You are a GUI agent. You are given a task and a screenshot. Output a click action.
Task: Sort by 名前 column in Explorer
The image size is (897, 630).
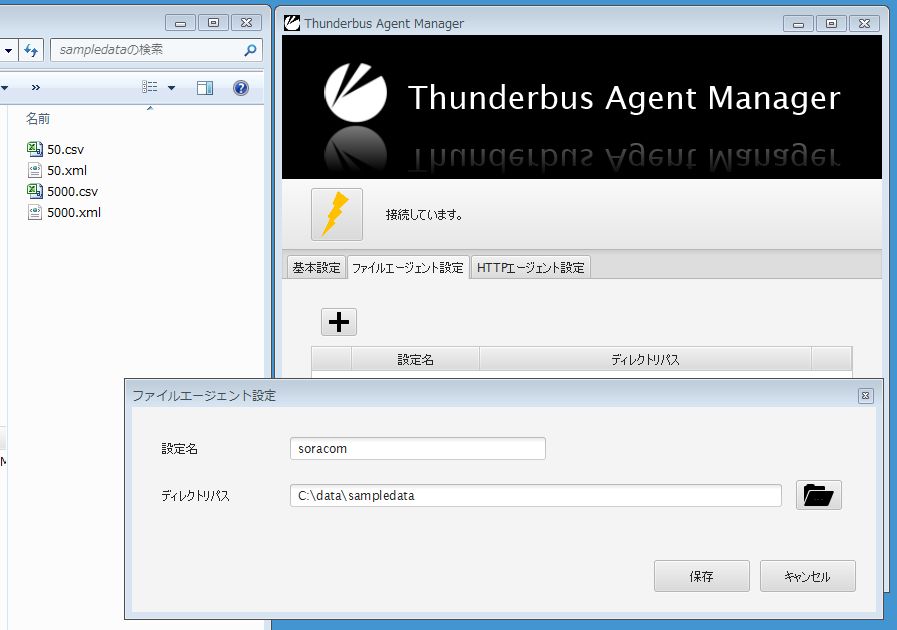coord(38,118)
